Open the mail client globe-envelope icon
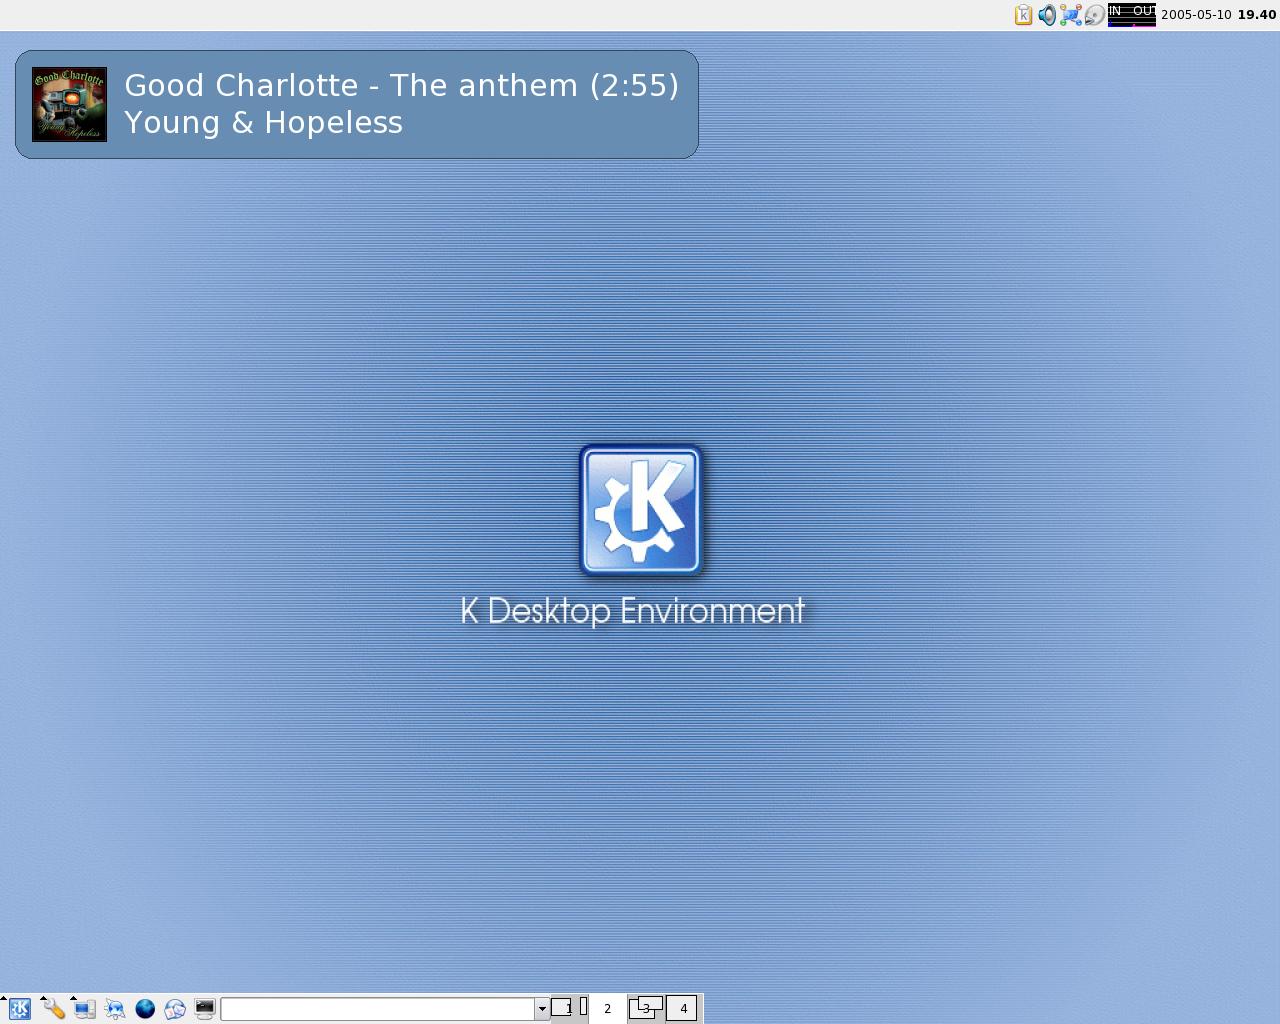 point(175,1009)
